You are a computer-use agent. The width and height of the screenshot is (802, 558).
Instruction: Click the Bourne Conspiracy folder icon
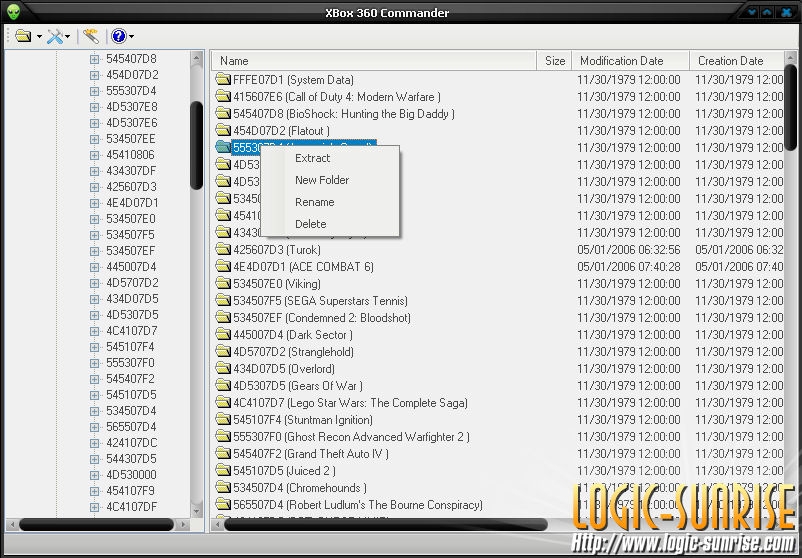click(x=223, y=504)
